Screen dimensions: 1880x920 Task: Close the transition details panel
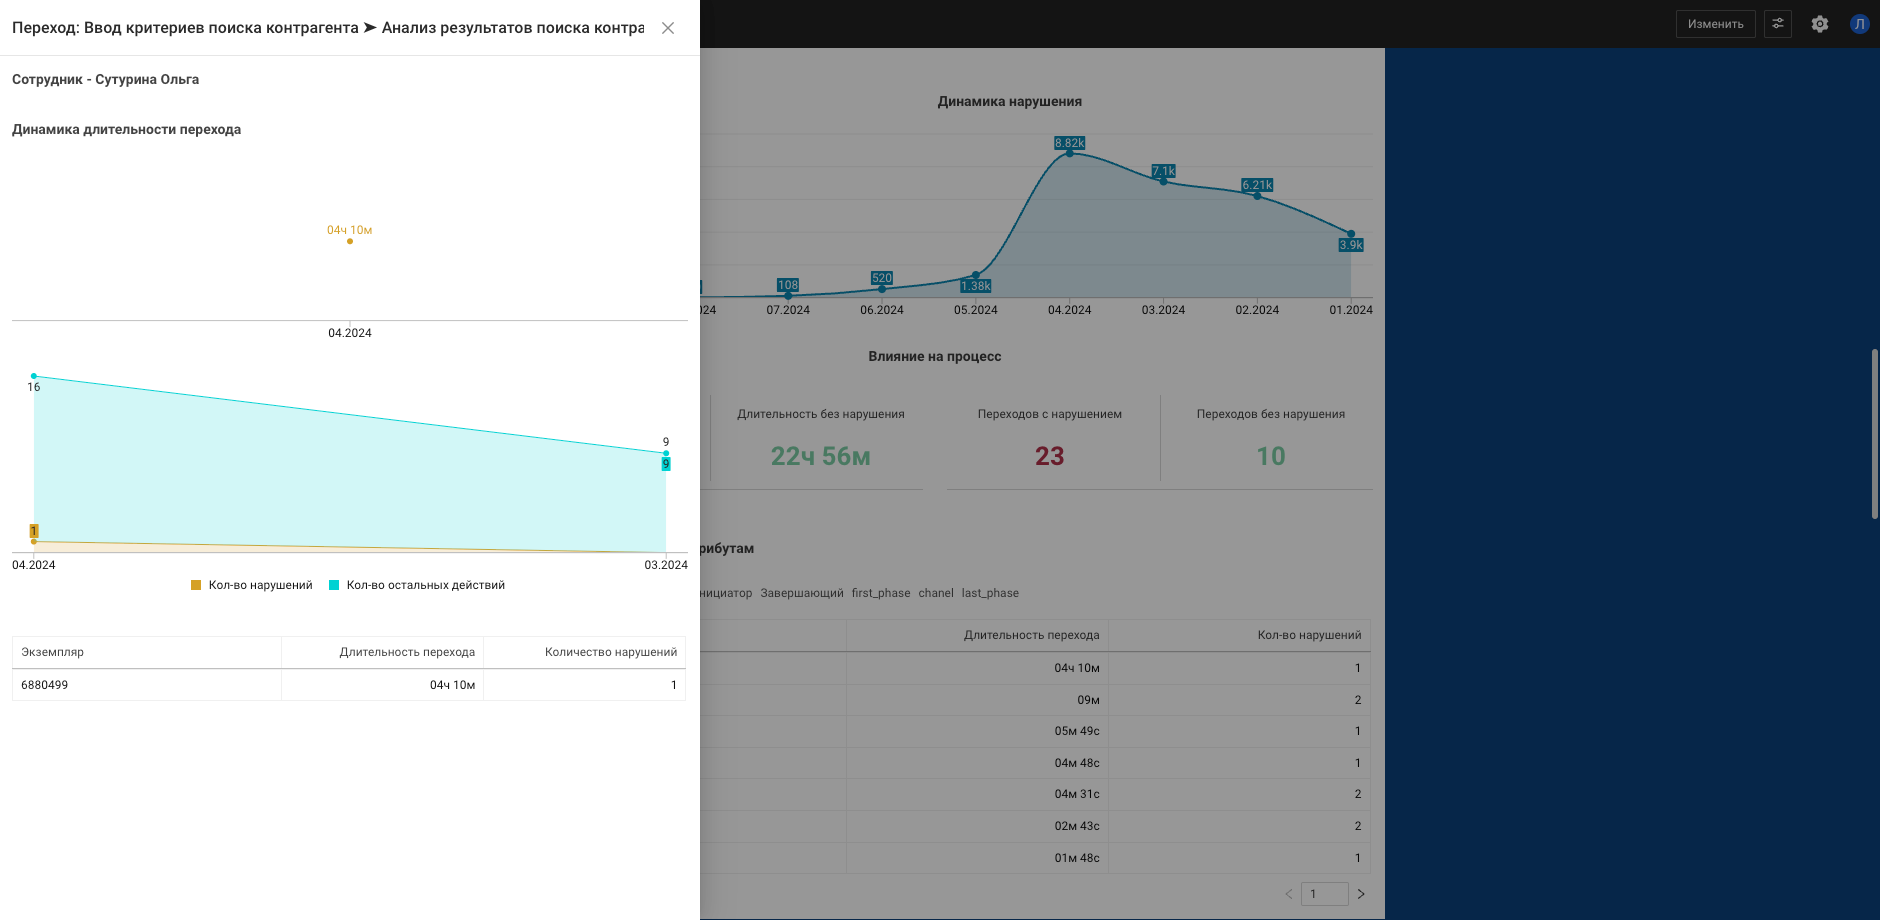coord(668,28)
